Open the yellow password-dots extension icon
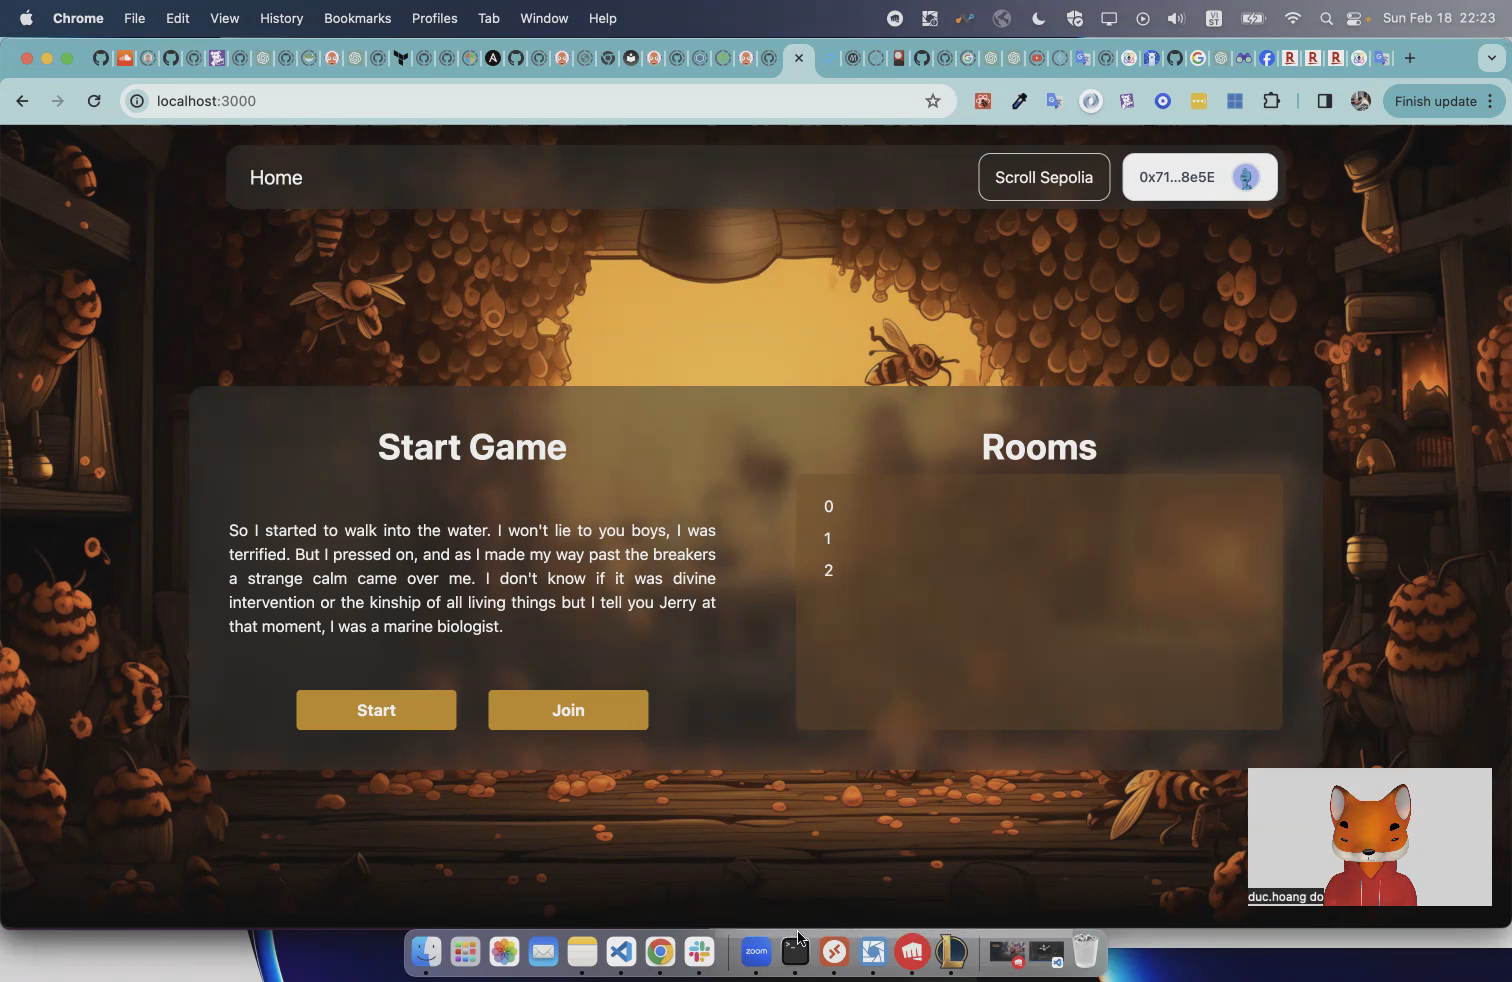Screen dimensions: 1512x982 click(1198, 101)
